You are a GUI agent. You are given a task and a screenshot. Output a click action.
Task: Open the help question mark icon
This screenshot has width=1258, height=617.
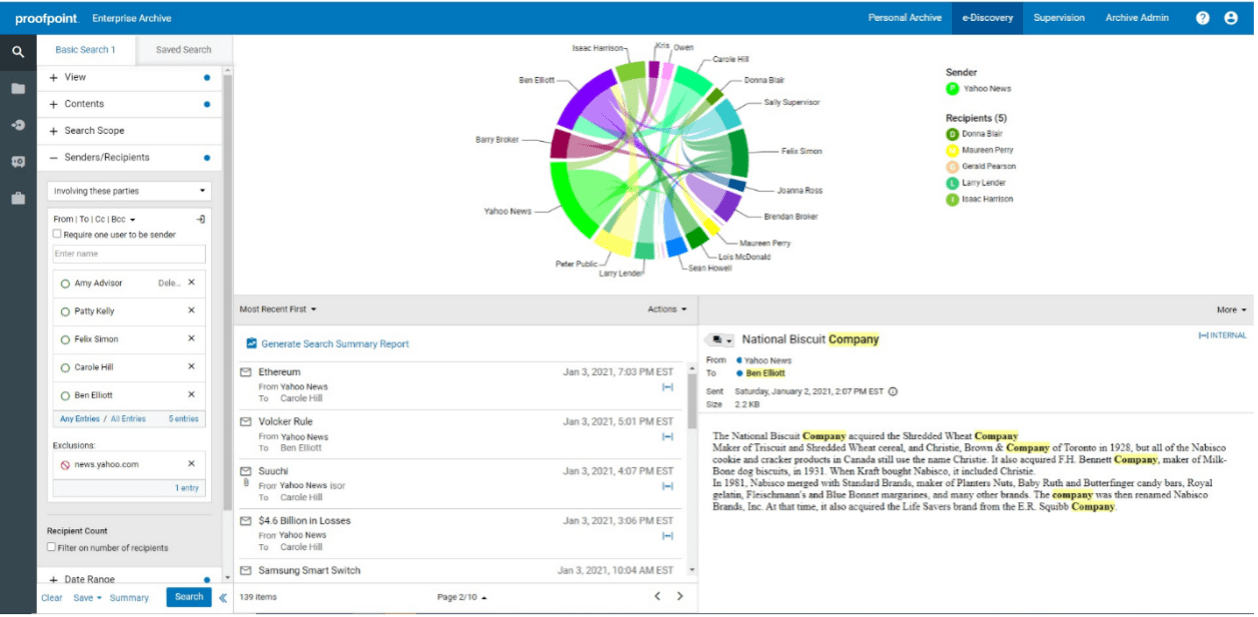pyautogui.click(x=1203, y=18)
